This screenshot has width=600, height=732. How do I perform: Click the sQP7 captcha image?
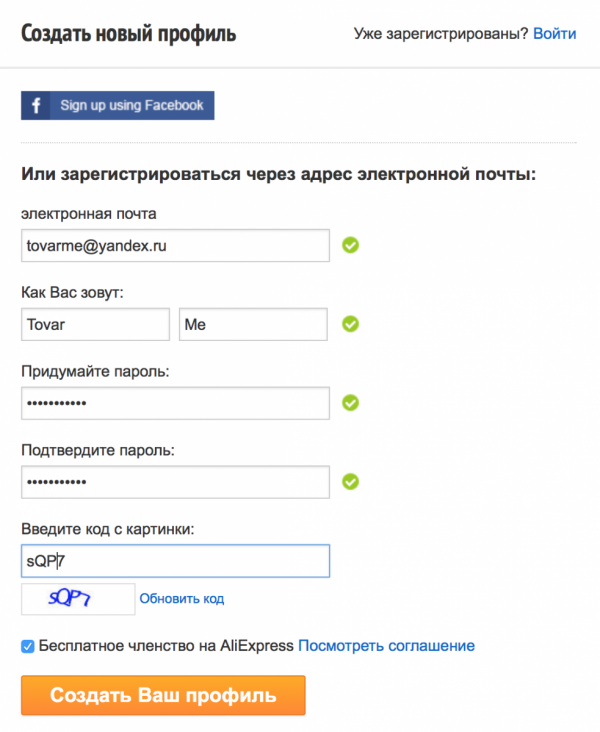tap(78, 599)
